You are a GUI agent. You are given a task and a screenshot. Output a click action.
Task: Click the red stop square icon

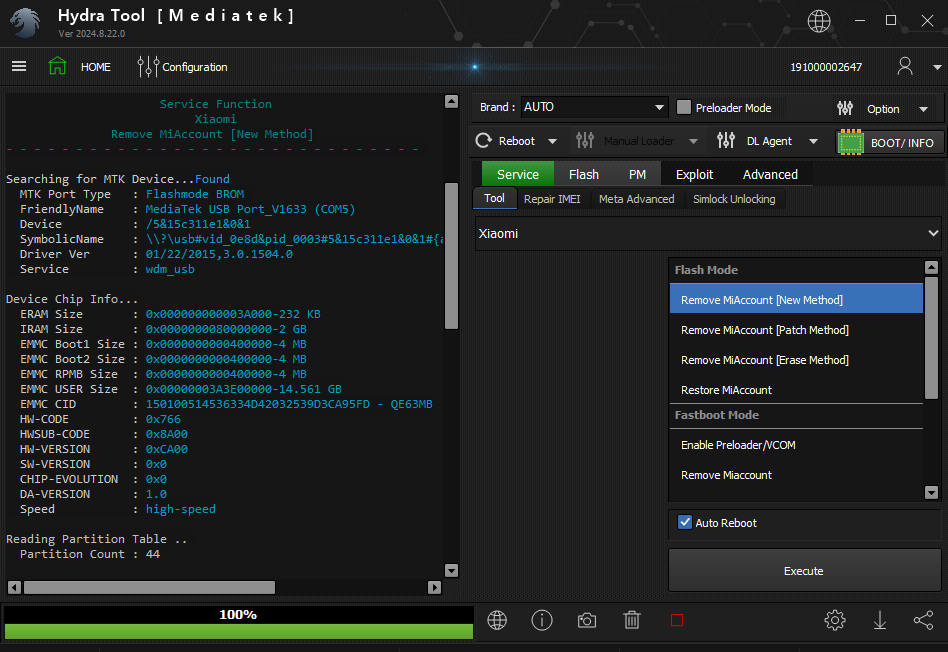click(x=677, y=621)
